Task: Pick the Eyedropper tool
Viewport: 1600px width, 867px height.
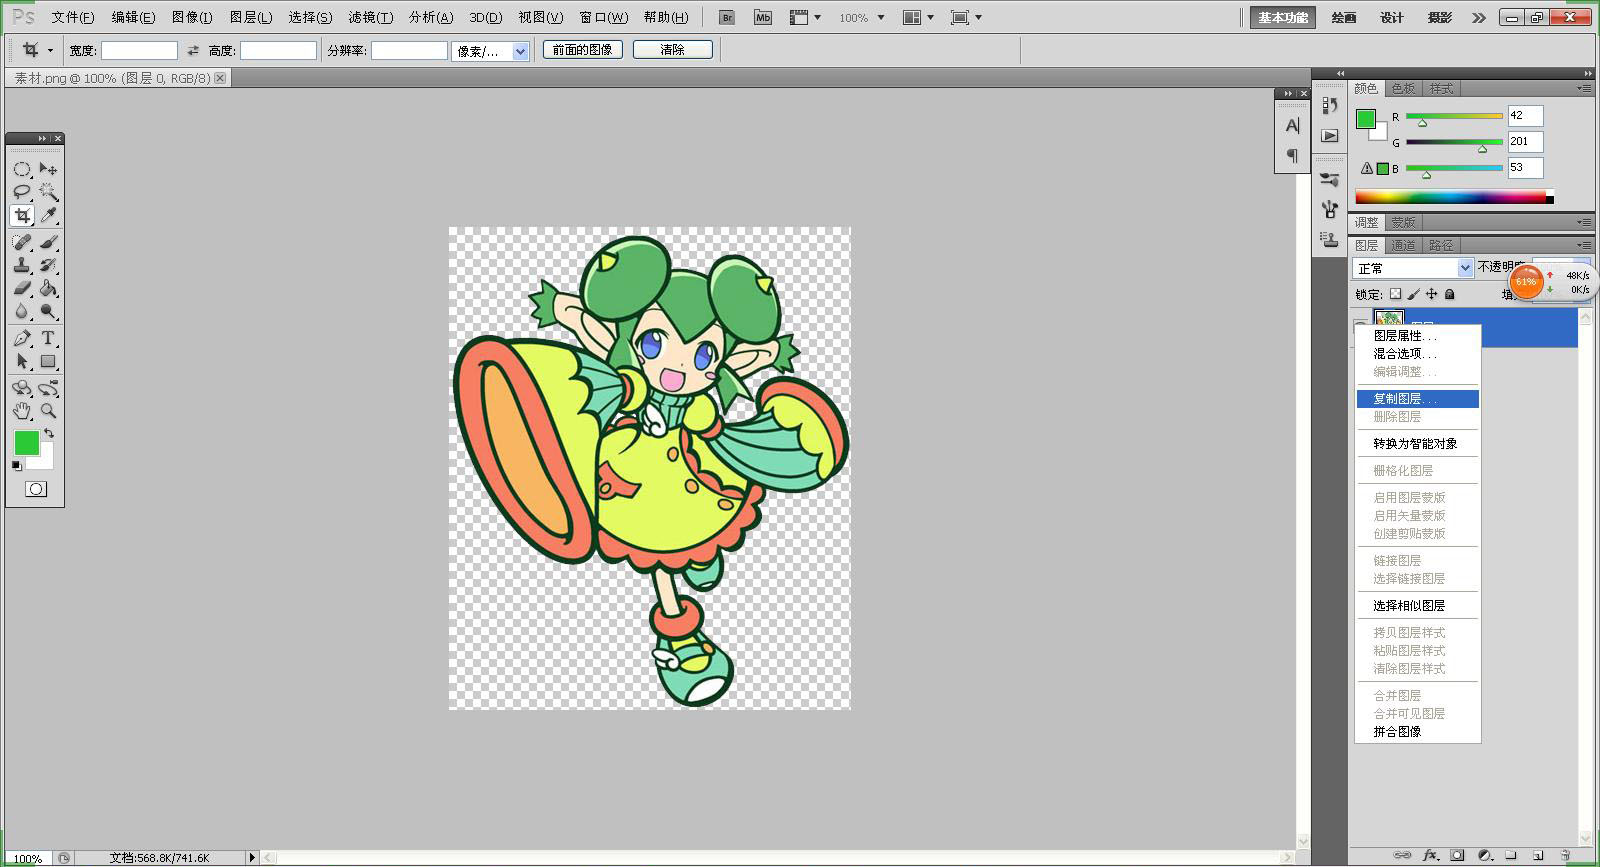Action: (x=47, y=215)
